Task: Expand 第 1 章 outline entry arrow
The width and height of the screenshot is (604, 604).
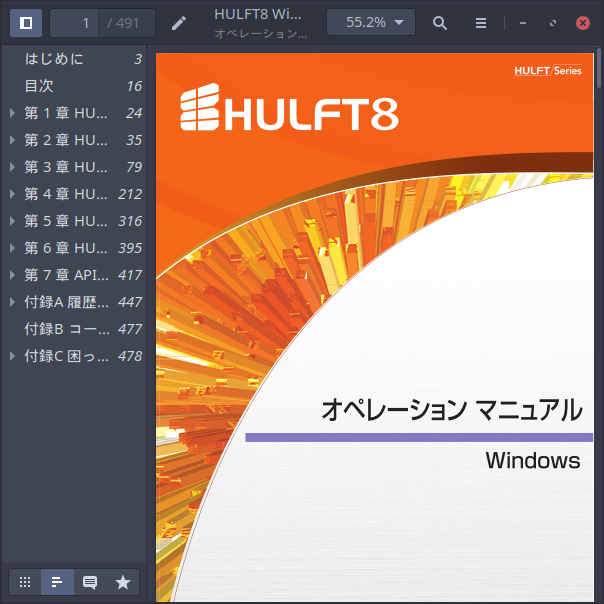Action: pyautogui.click(x=12, y=113)
